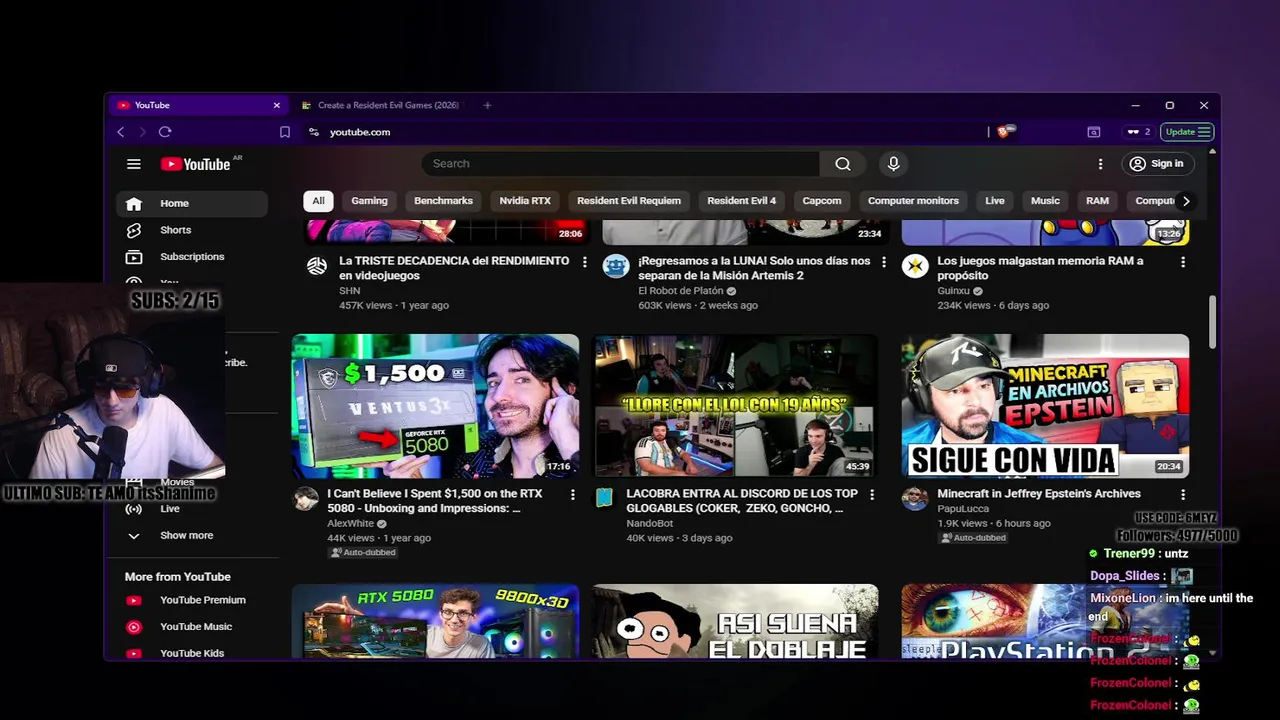Select the Resident Evil 4 chip
Viewport: 1280px width, 720px height.
[x=741, y=201]
